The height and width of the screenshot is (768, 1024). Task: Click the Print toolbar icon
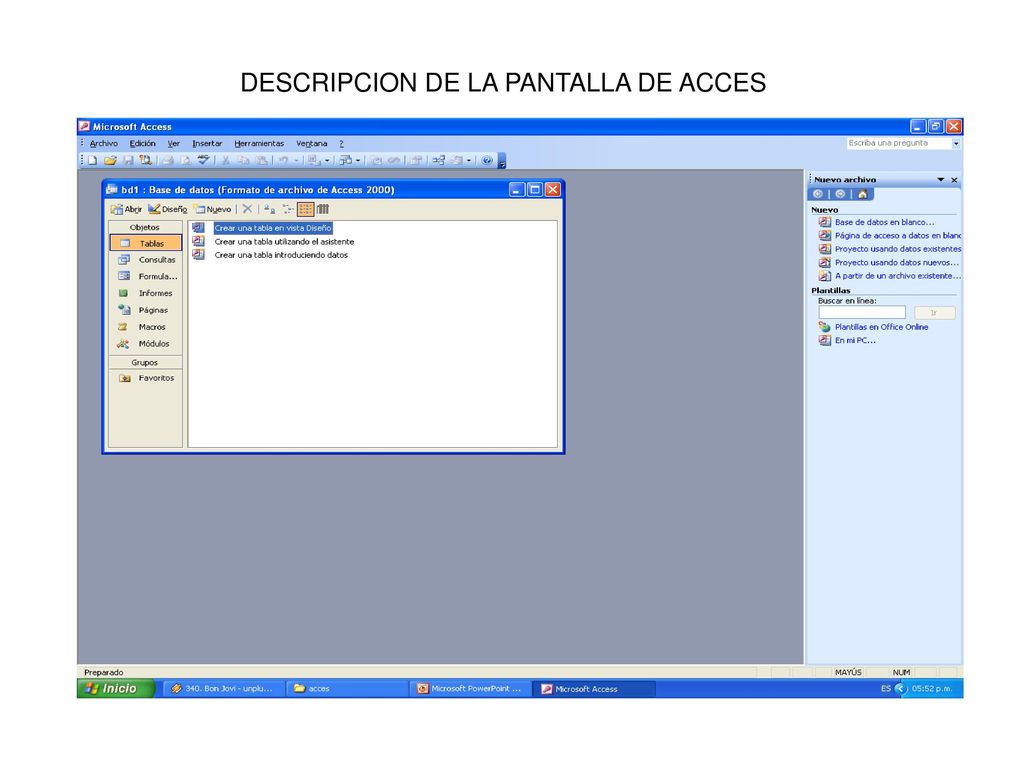(x=168, y=160)
